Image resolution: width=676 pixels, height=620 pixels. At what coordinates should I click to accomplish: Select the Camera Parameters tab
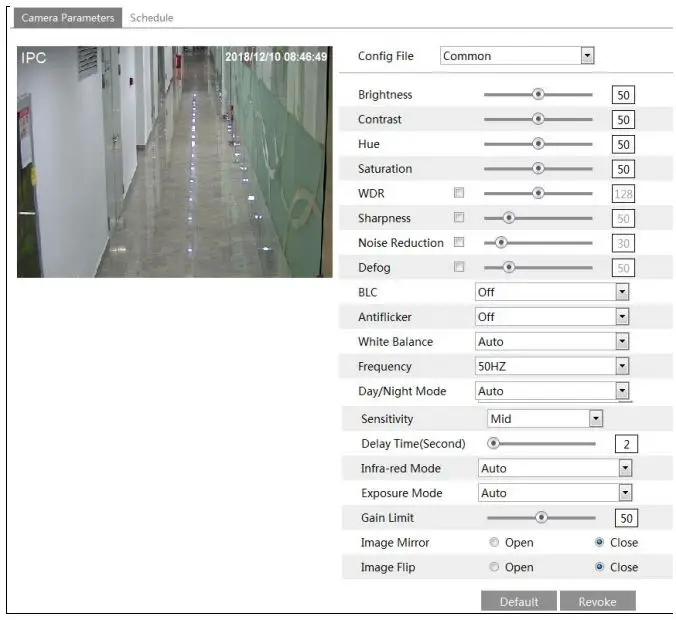coord(68,18)
